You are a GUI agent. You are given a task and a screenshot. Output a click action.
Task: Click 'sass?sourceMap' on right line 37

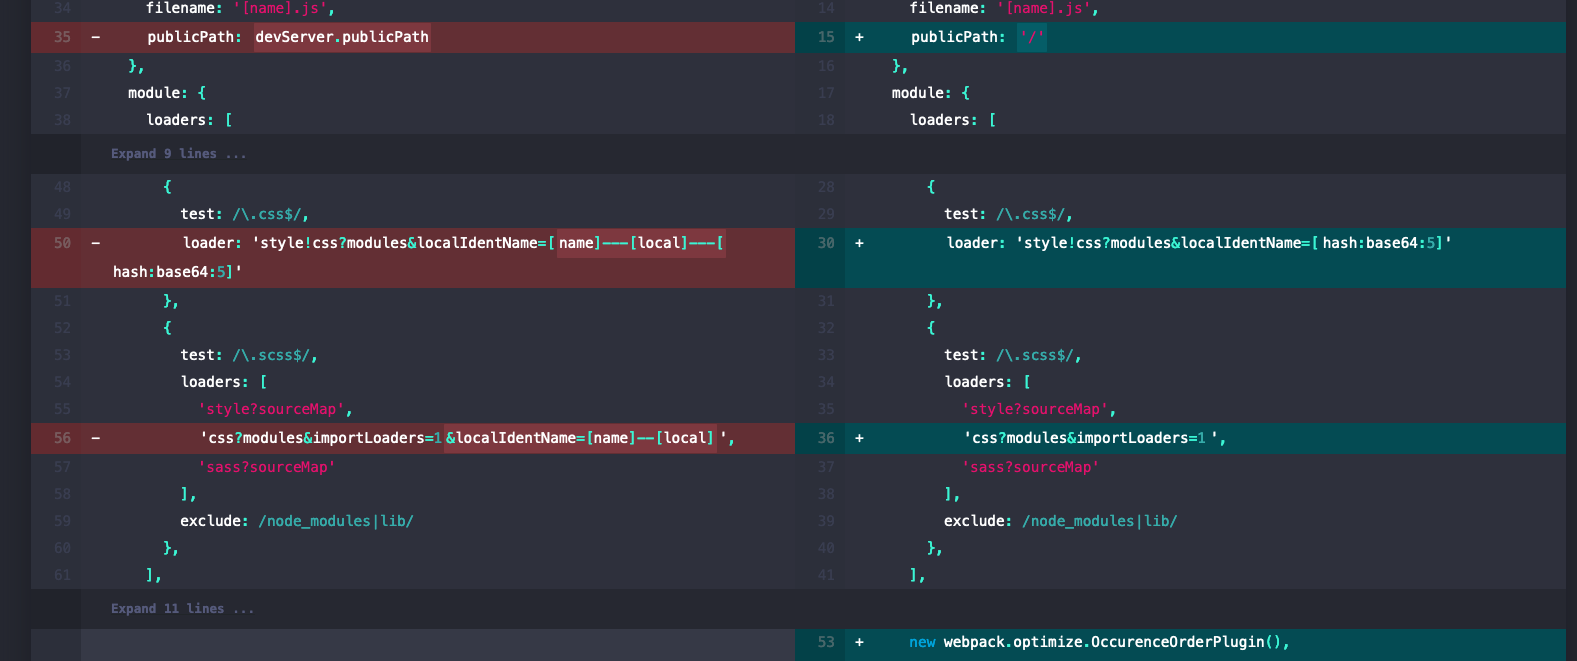coord(1031,467)
